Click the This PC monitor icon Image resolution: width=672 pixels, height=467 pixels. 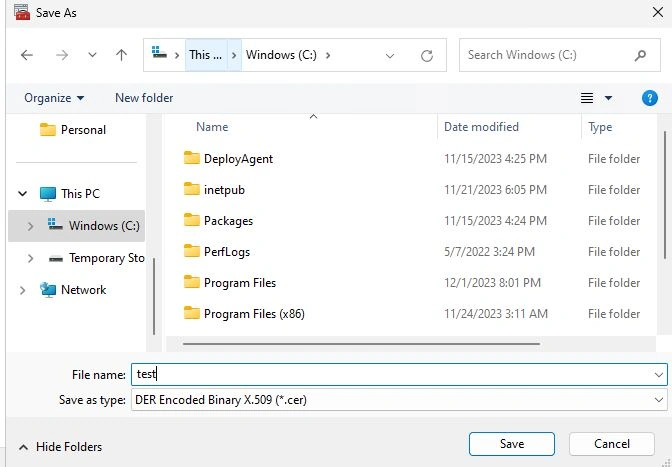(x=48, y=194)
